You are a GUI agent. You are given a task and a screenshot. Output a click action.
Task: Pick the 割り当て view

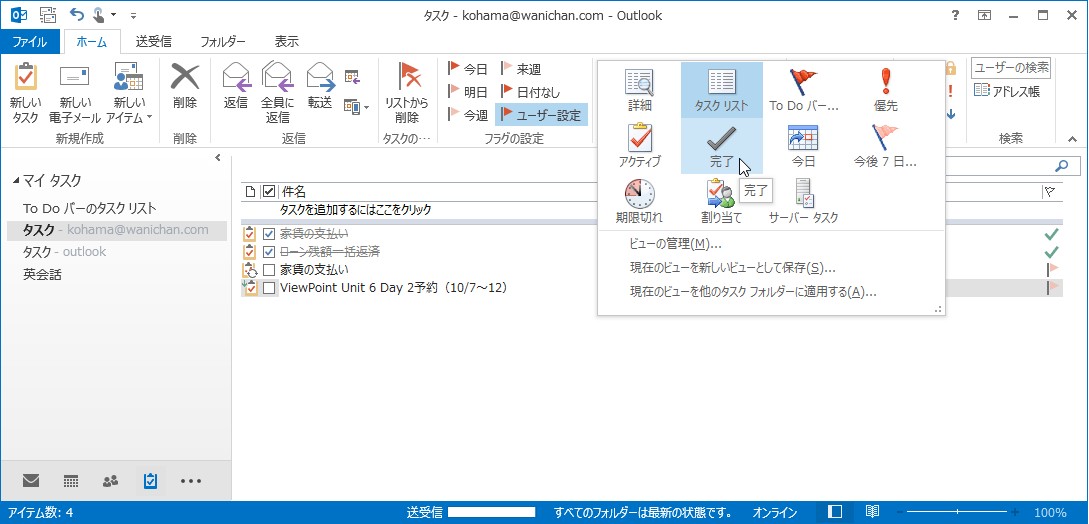click(x=722, y=202)
